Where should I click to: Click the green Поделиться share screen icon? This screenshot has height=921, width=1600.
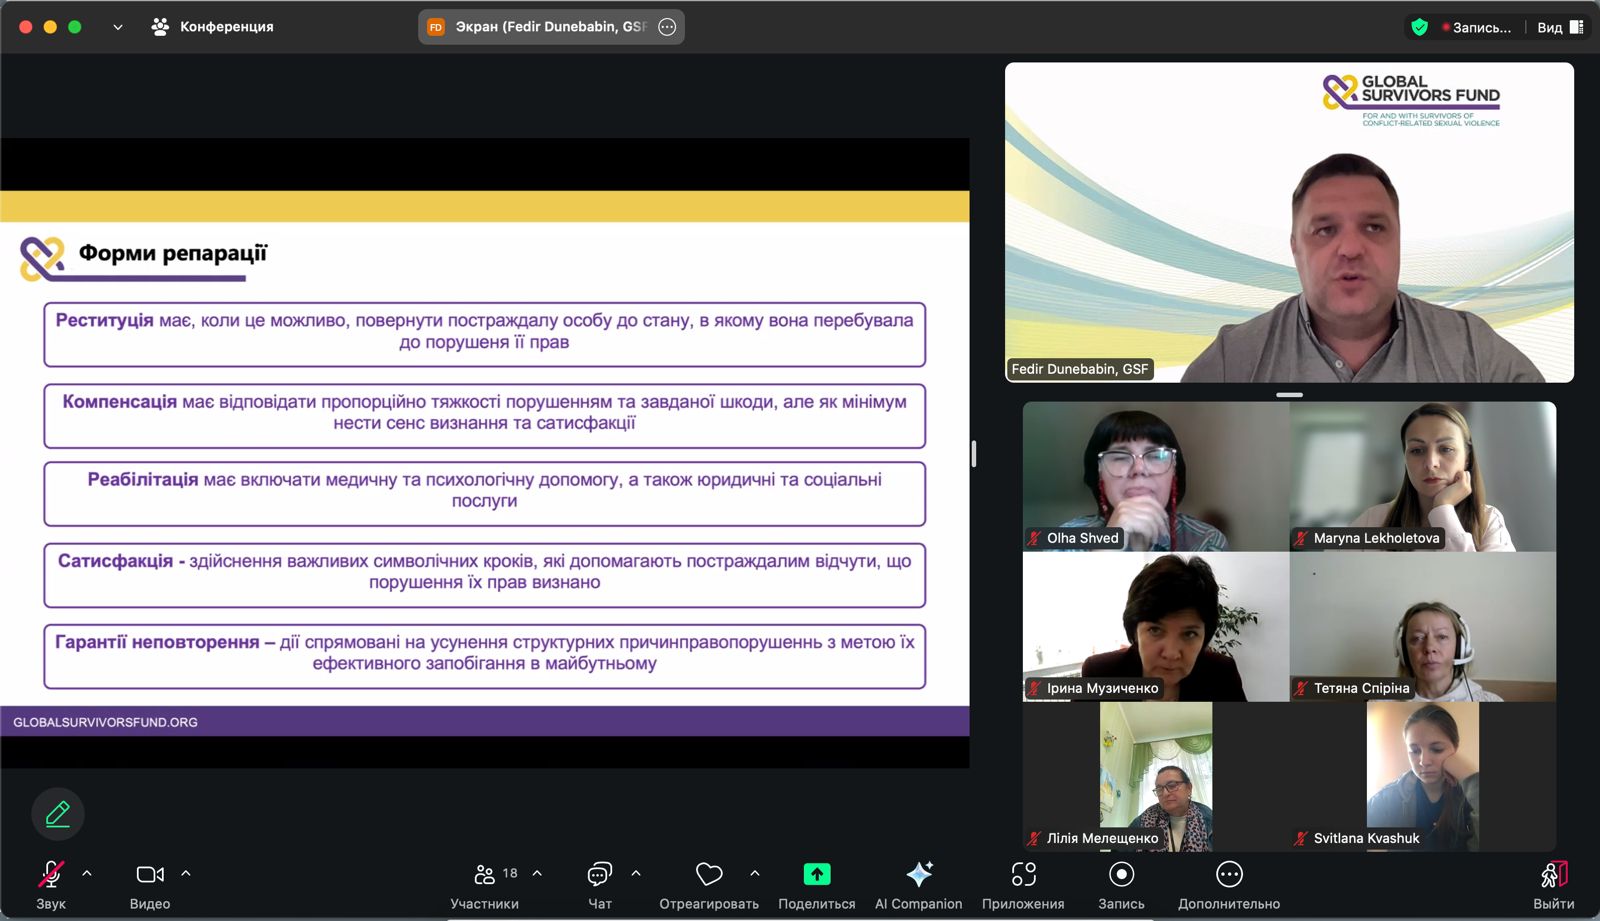click(x=817, y=875)
